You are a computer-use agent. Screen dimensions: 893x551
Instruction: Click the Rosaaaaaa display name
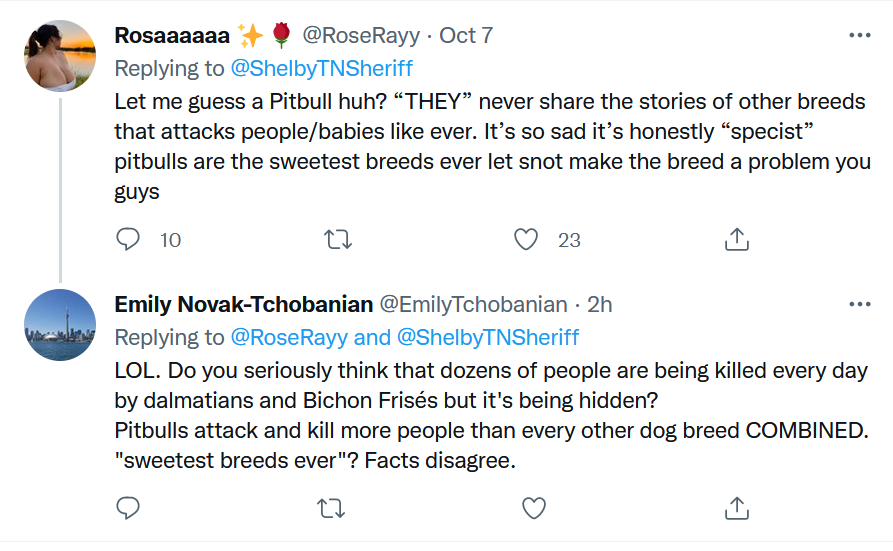[173, 36]
